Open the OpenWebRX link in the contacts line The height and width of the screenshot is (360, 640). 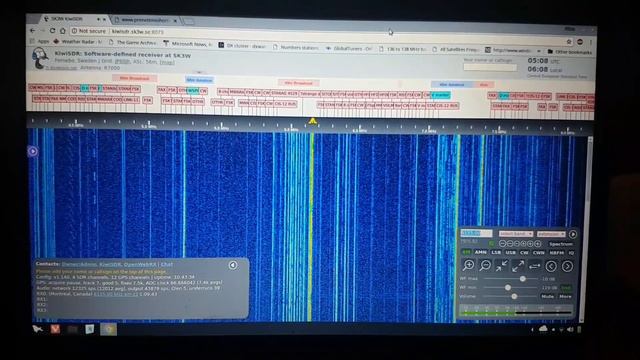(140, 264)
